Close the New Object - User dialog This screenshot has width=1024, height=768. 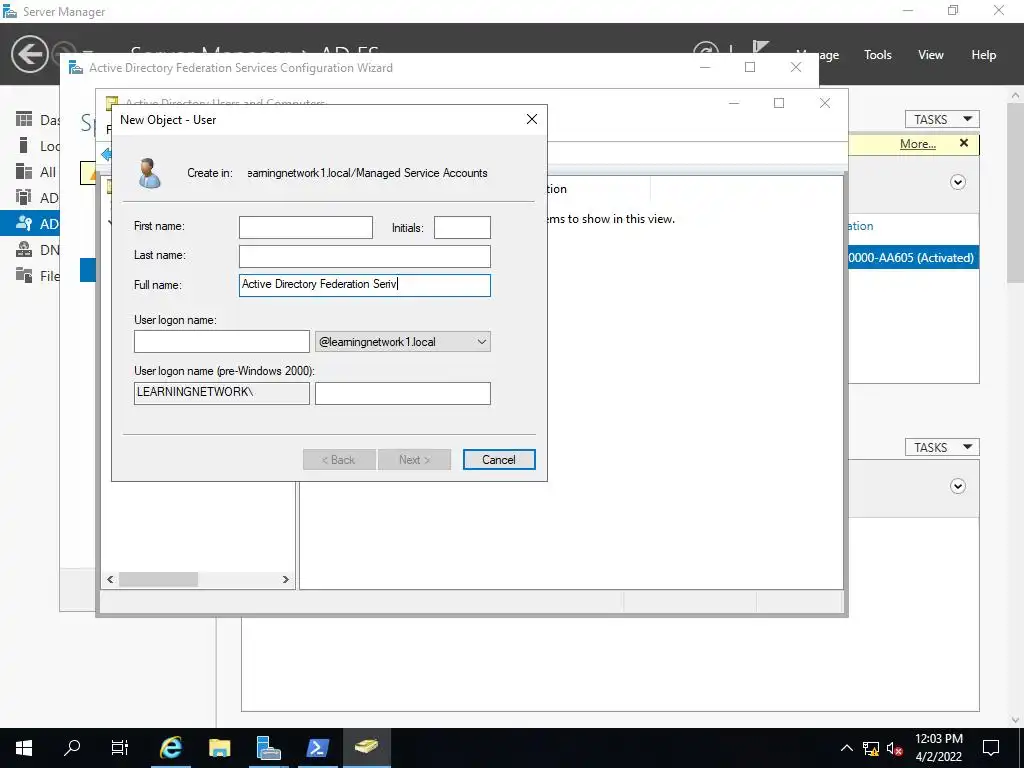(532, 119)
